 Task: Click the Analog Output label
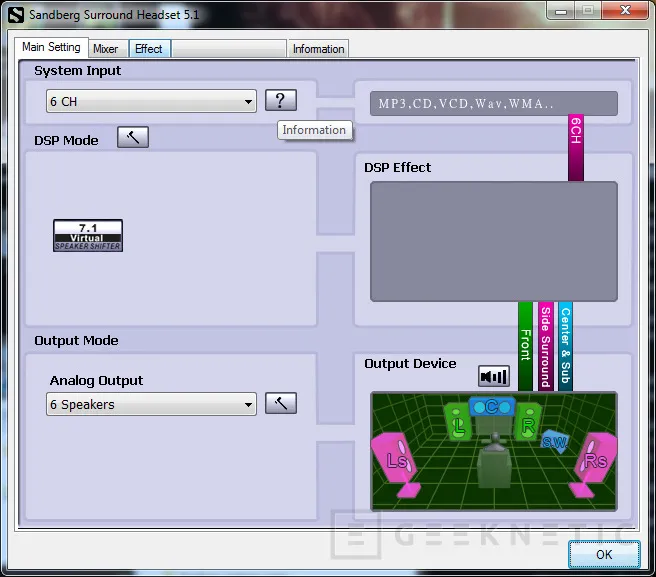click(x=96, y=380)
